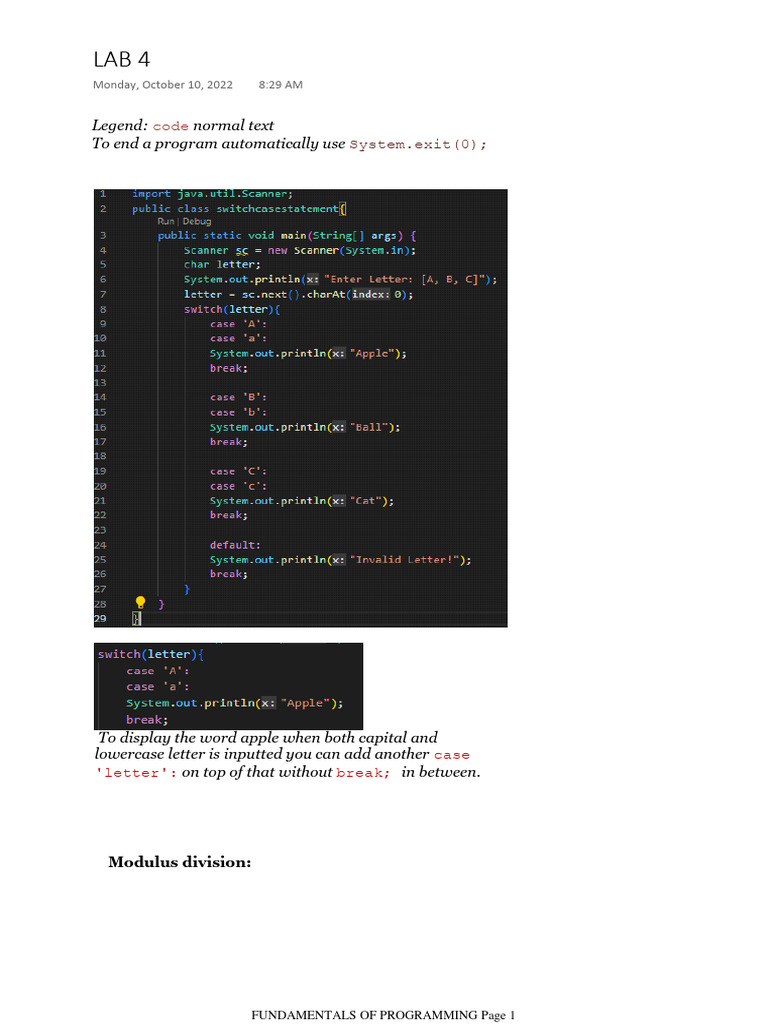
Task: Click the println "Cat" line
Action: pos(302,501)
